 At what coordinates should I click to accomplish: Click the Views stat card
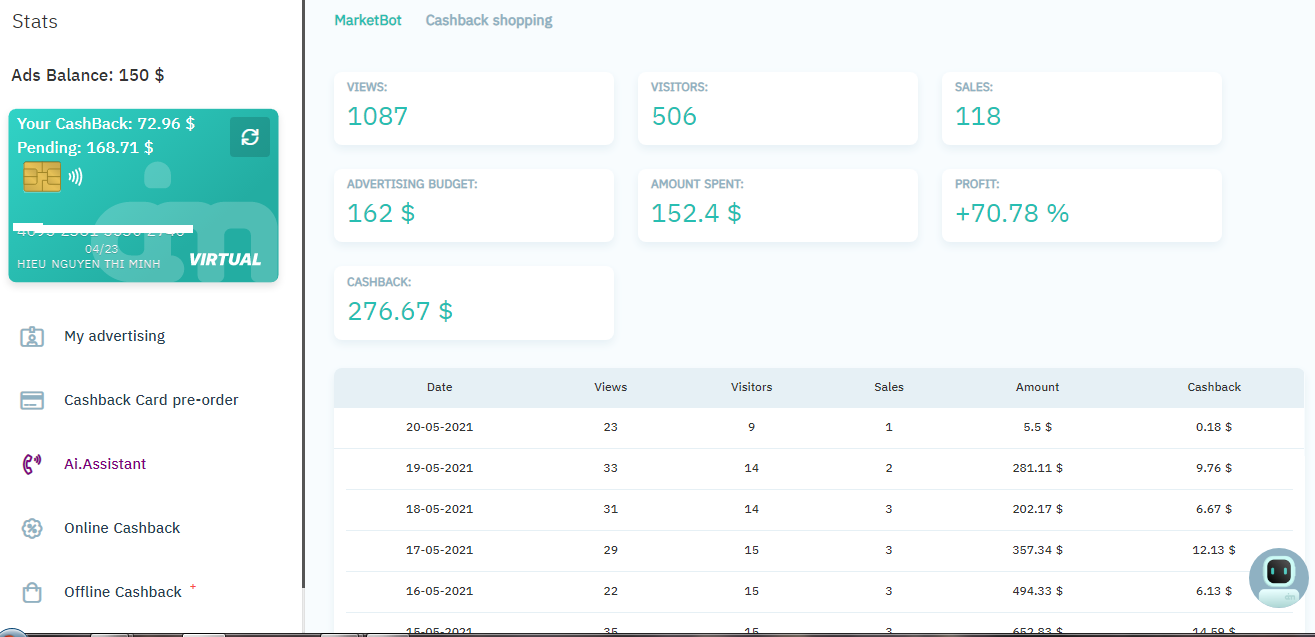pyautogui.click(x=474, y=108)
